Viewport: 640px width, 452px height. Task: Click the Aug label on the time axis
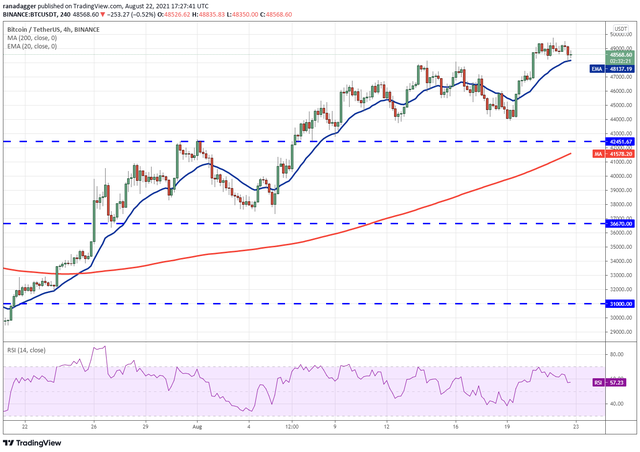click(x=197, y=427)
